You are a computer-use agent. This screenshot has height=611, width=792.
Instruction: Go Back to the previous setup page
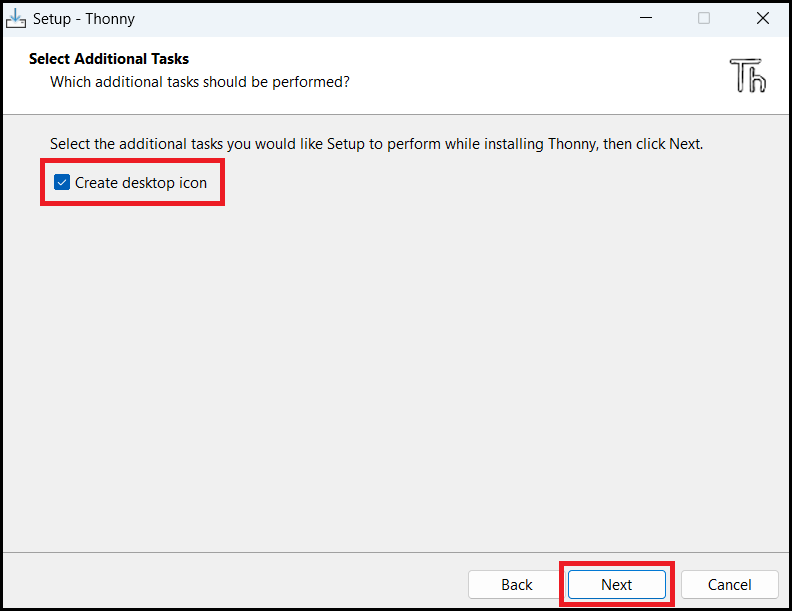(x=516, y=584)
